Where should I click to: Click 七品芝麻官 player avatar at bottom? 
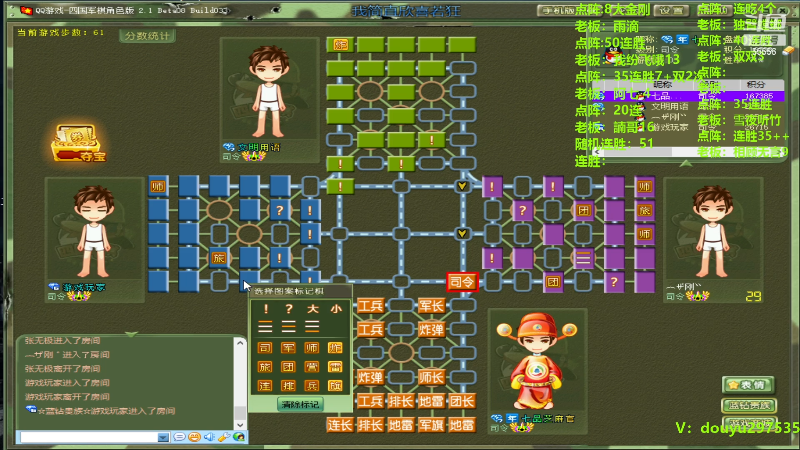click(x=536, y=361)
